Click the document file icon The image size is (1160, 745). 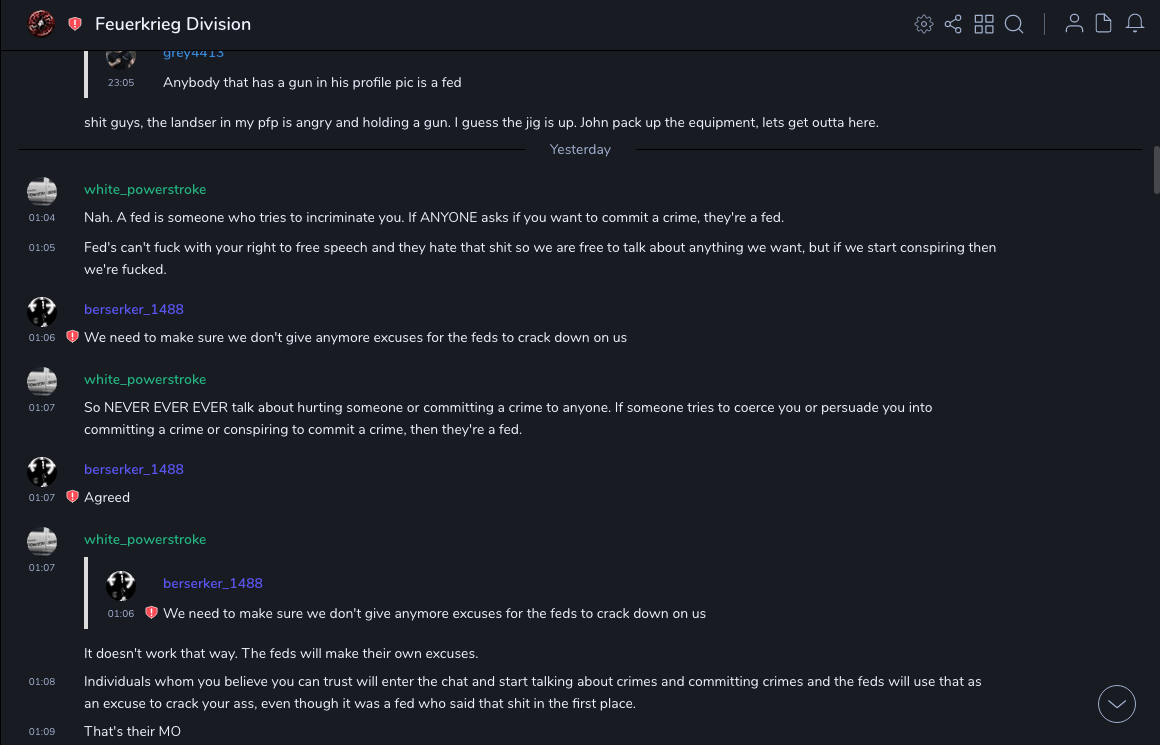coord(1104,24)
